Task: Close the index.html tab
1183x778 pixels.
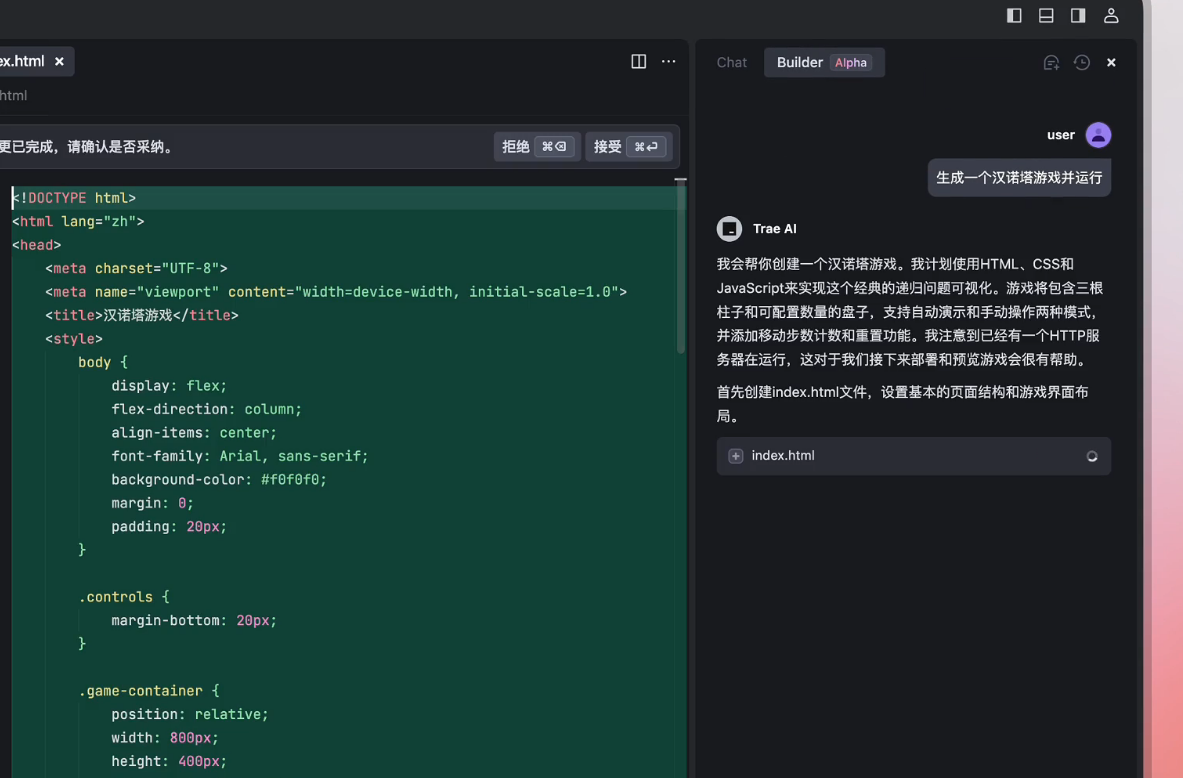Action: tap(59, 61)
